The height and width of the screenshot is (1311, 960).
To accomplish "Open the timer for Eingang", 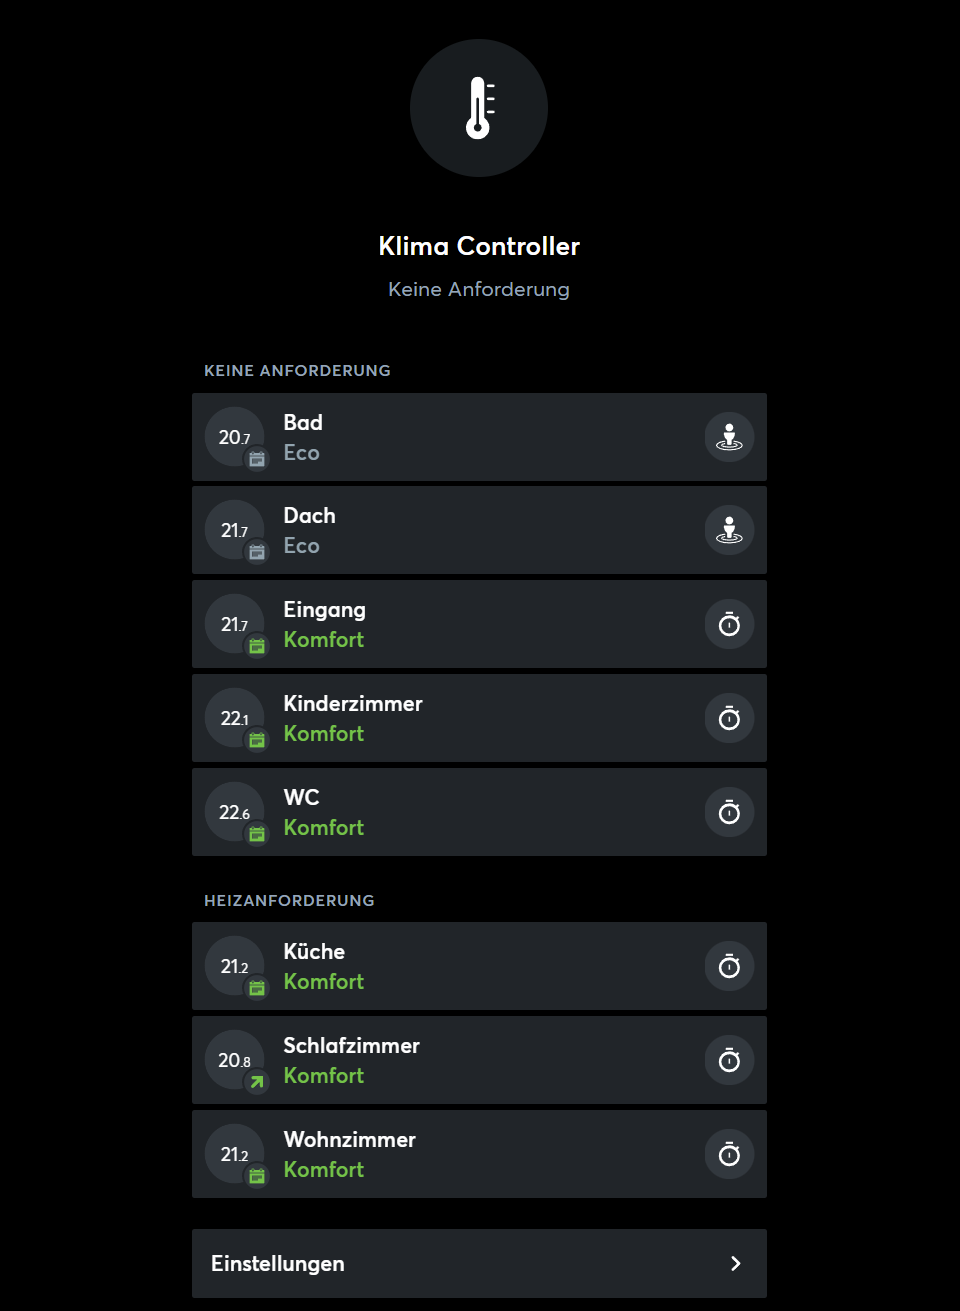I will [x=729, y=624].
